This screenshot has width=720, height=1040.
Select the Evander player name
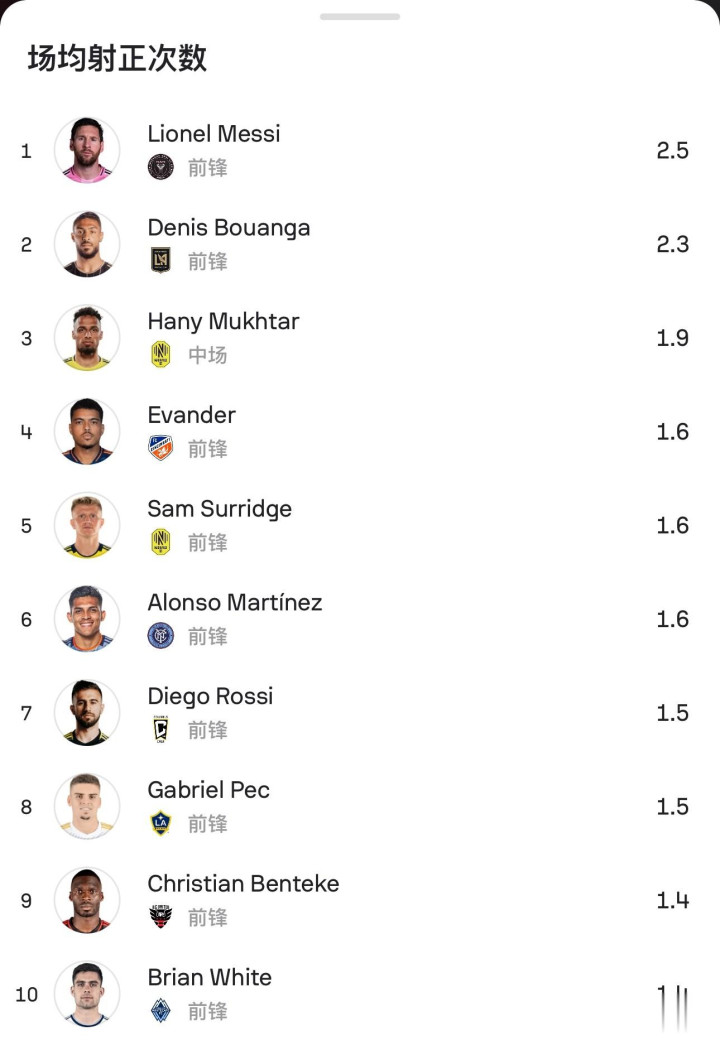191,415
